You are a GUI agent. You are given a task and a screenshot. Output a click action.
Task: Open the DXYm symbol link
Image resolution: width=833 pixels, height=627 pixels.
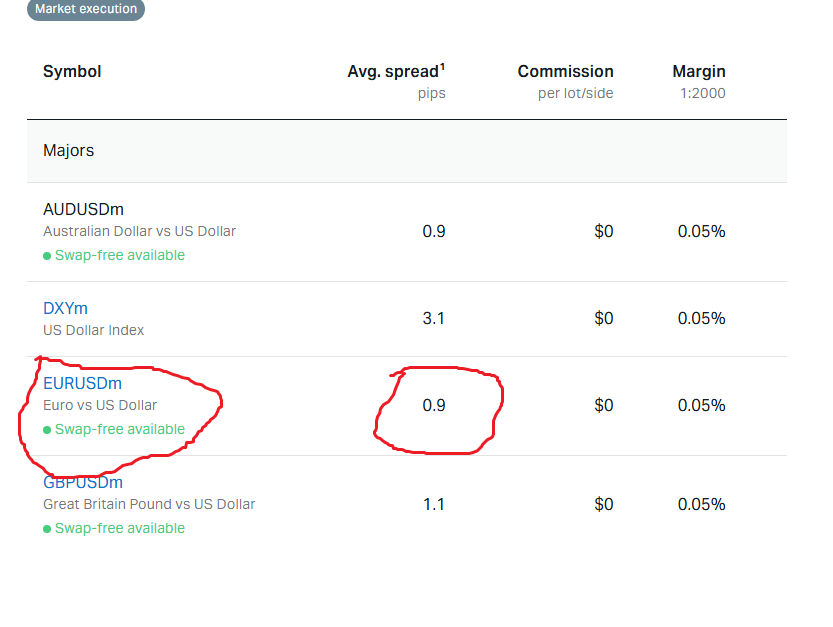(65, 308)
